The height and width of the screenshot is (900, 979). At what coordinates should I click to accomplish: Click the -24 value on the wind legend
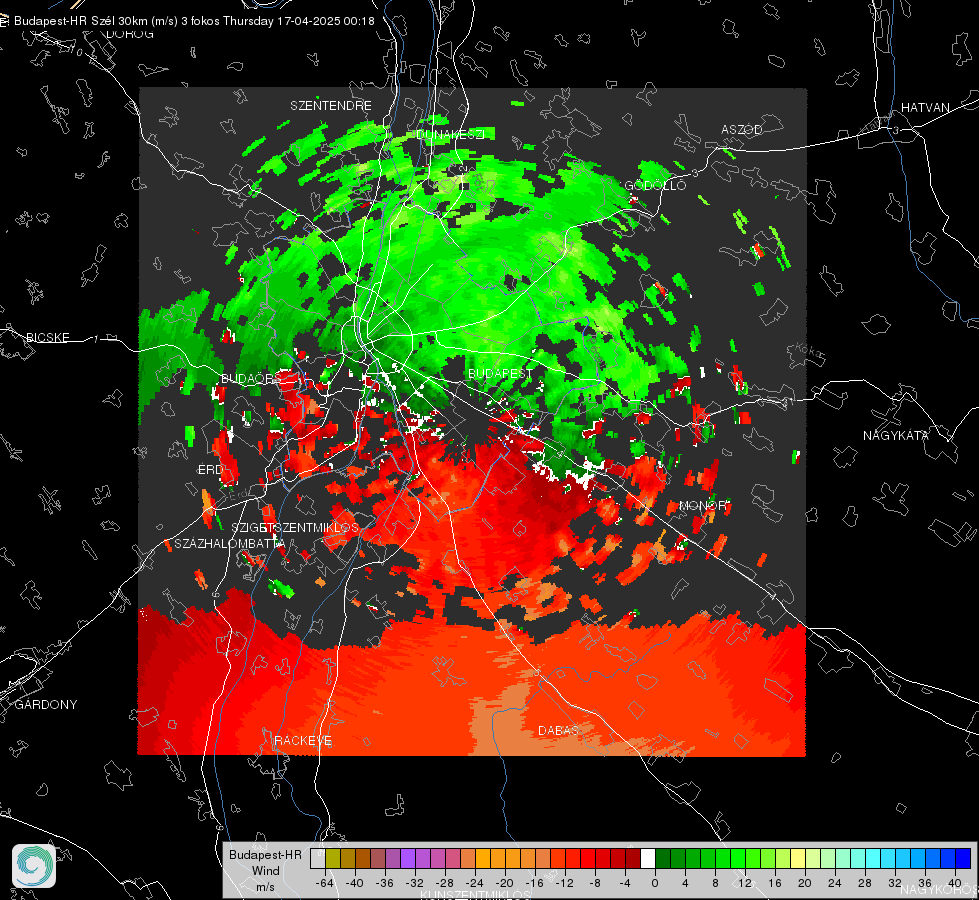coord(475,883)
